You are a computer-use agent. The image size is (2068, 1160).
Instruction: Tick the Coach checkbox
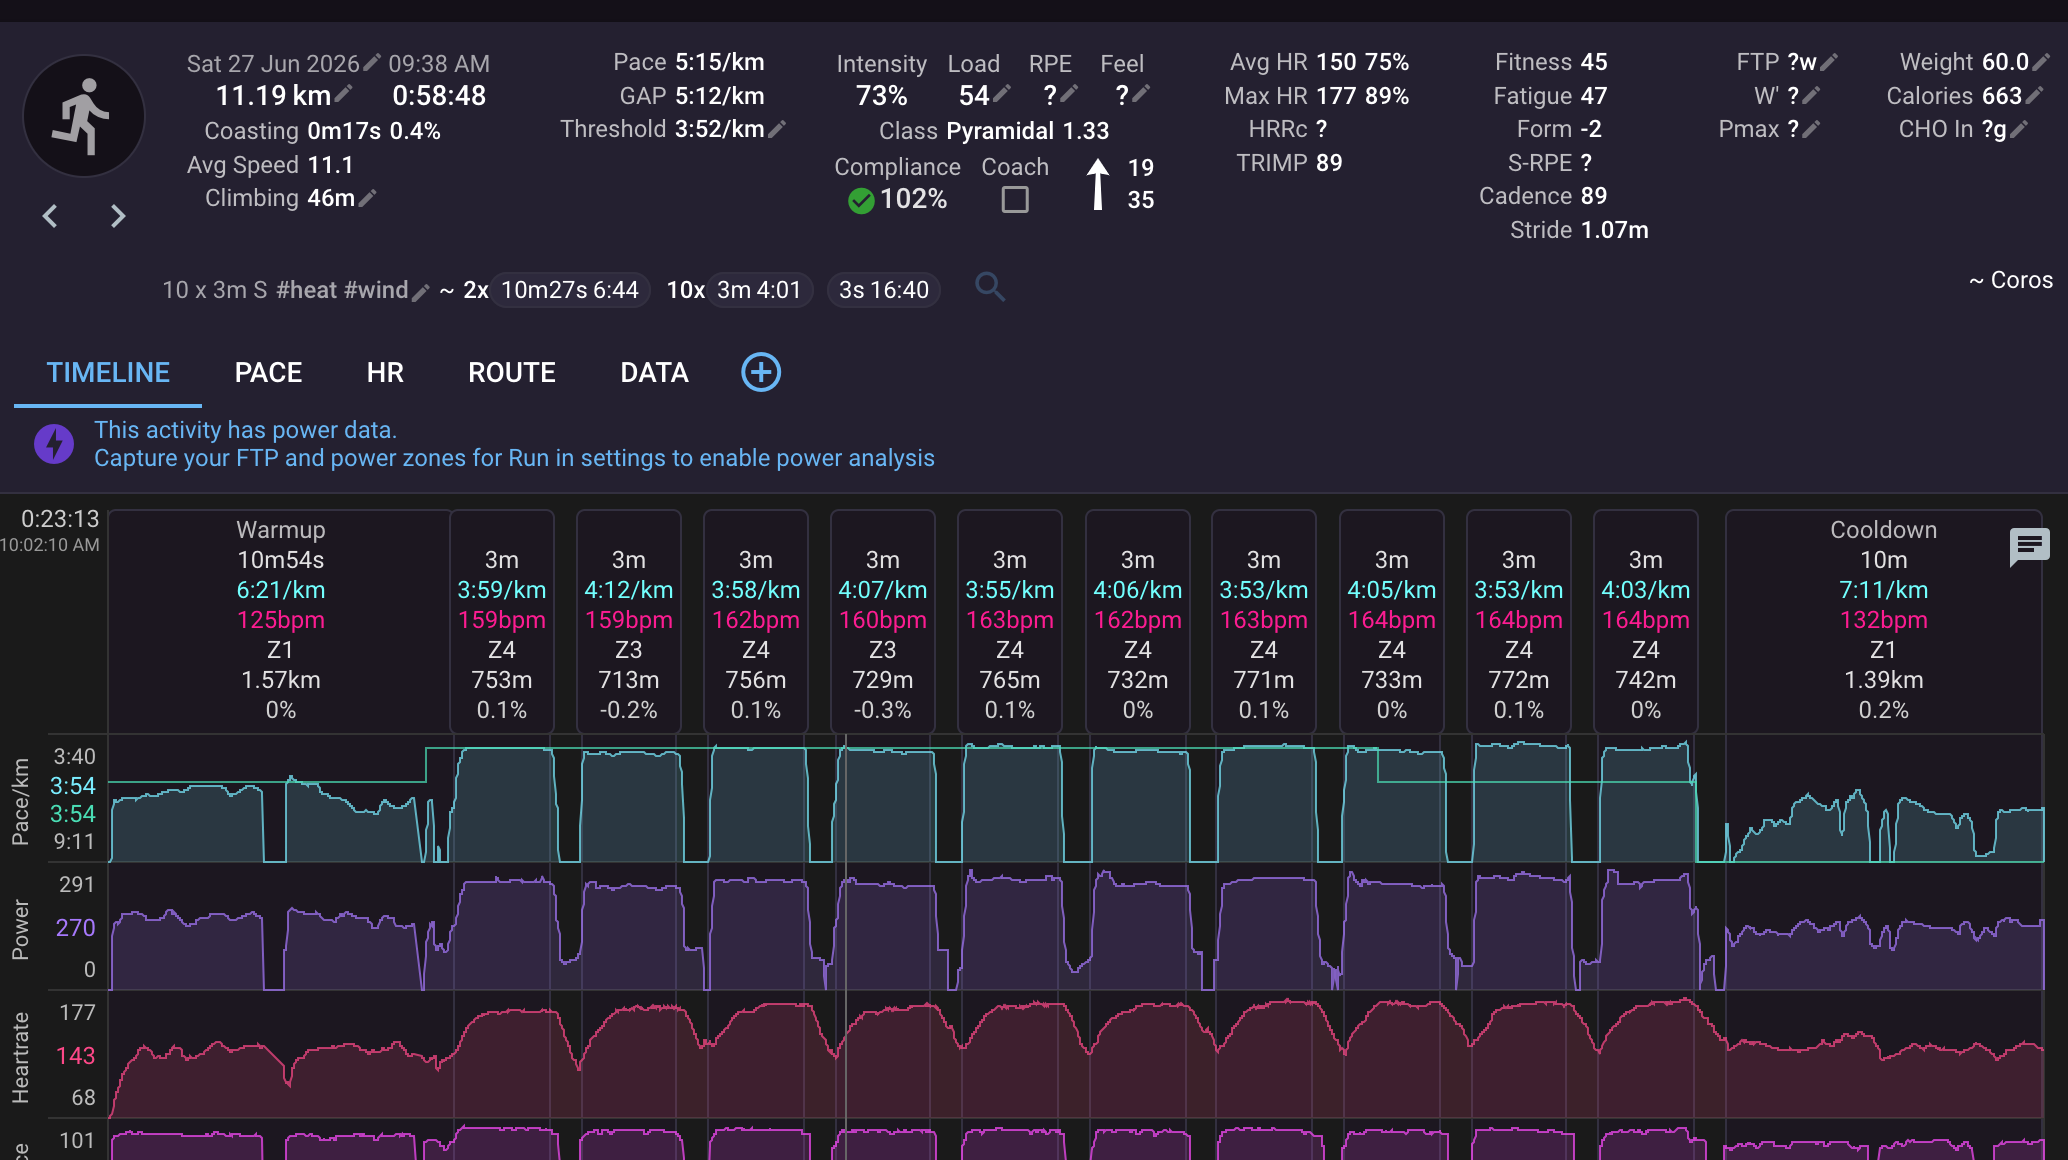1015,200
